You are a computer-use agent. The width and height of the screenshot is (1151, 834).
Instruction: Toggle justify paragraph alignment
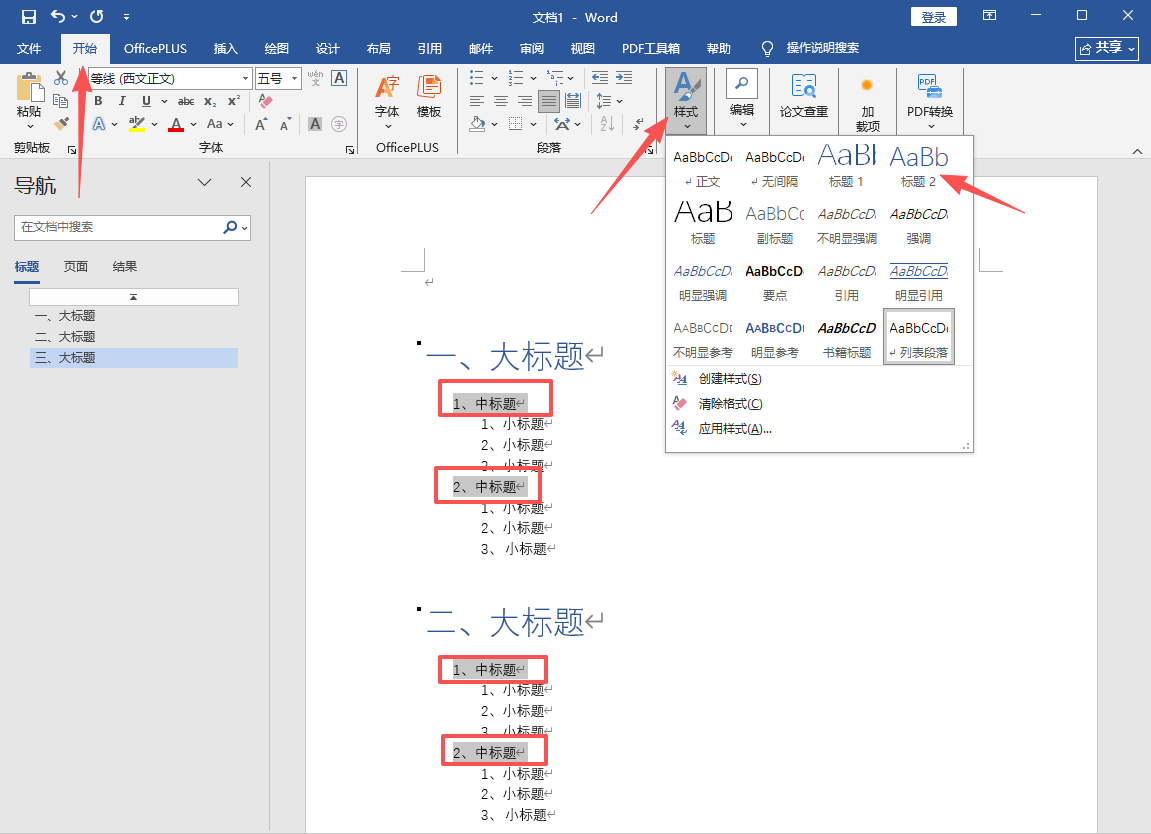(x=549, y=101)
